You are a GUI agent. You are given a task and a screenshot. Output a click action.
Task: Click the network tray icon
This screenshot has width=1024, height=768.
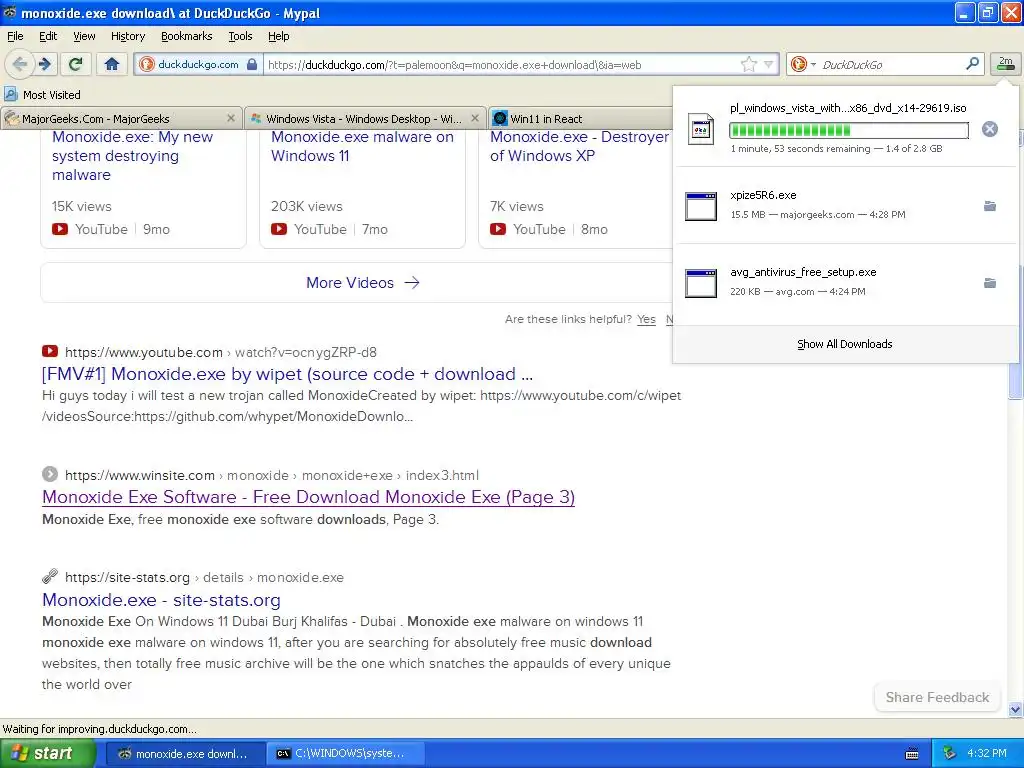950,753
